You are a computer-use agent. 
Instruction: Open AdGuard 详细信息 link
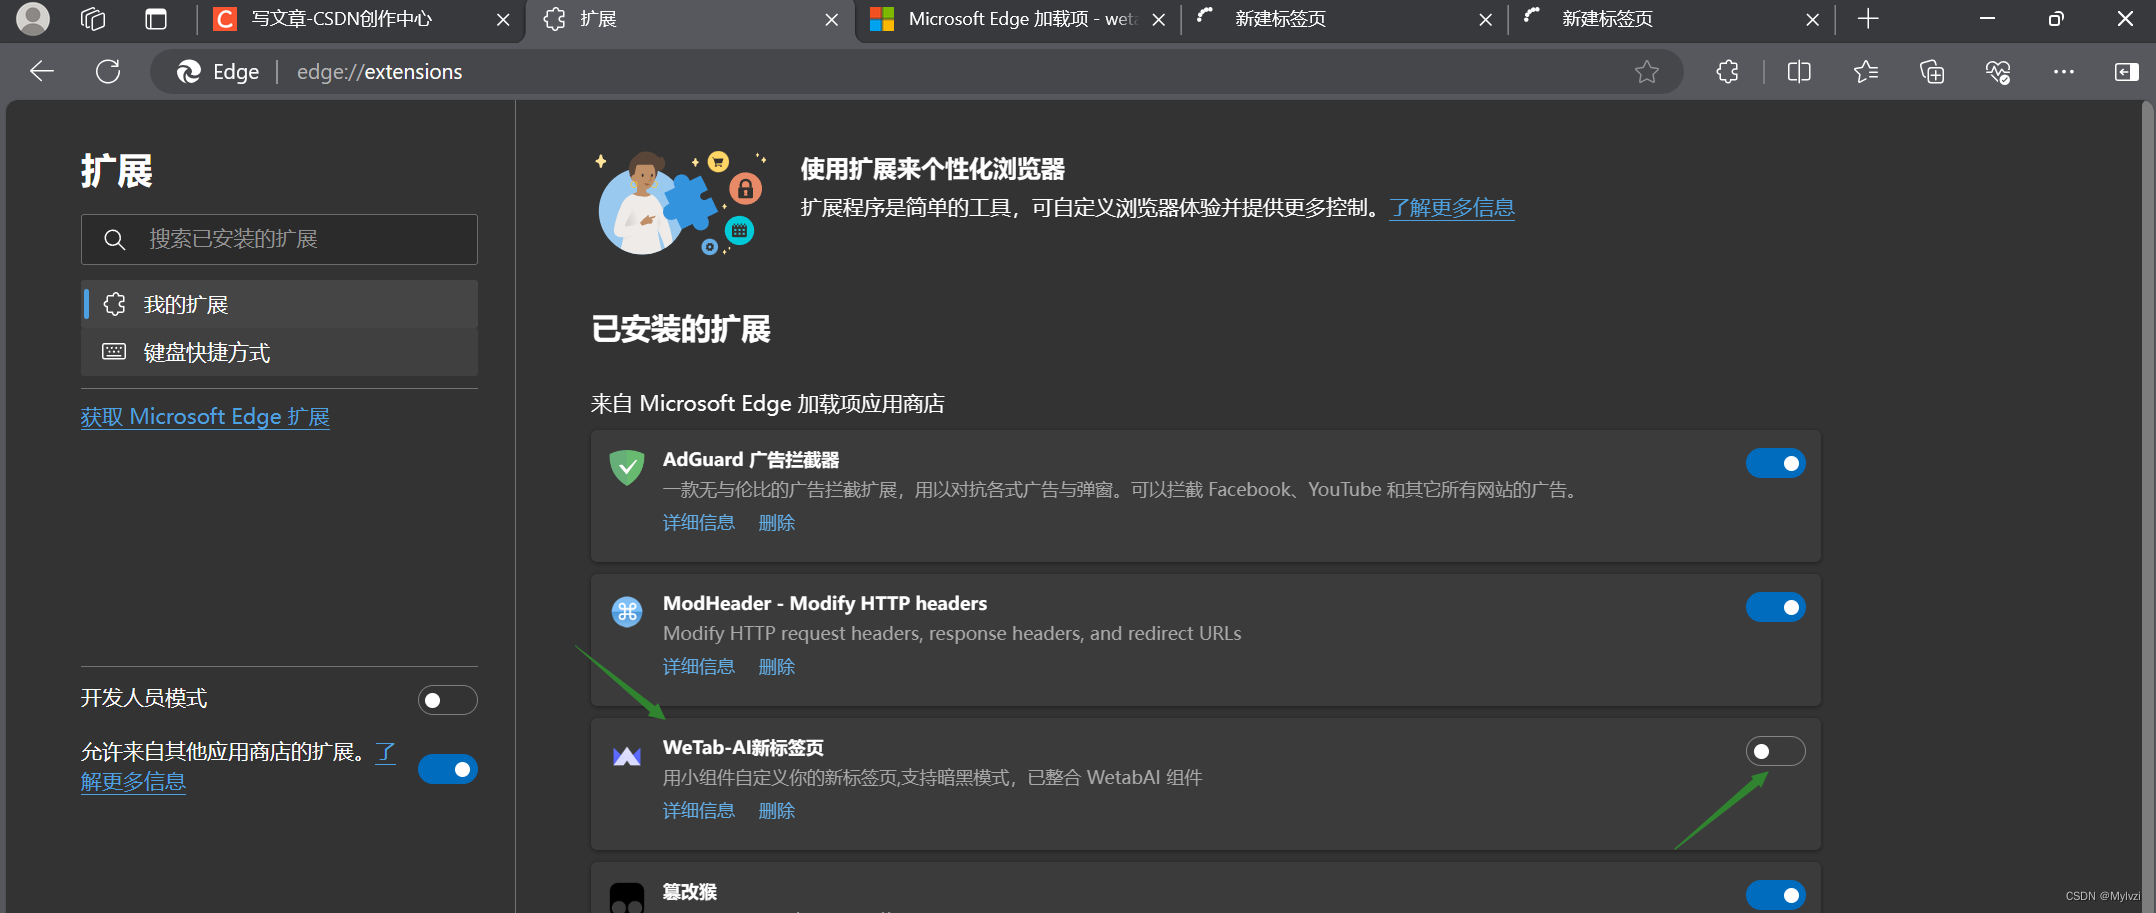click(698, 522)
